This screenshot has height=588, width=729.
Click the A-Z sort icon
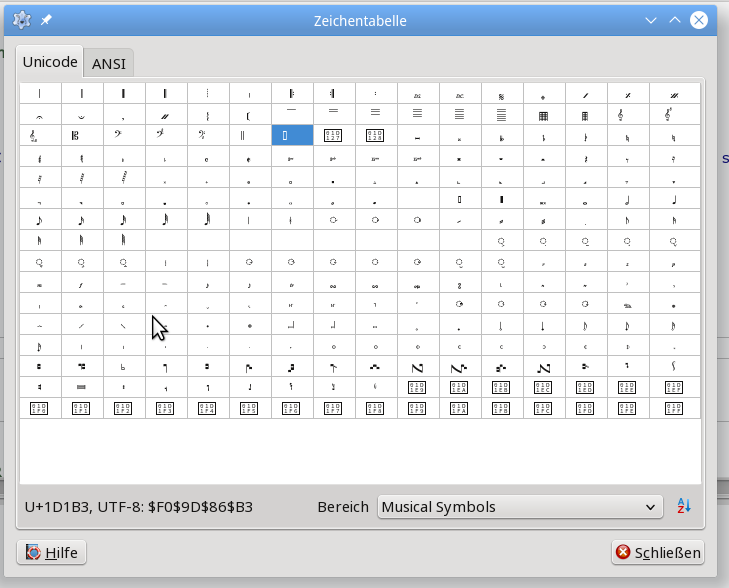684,507
